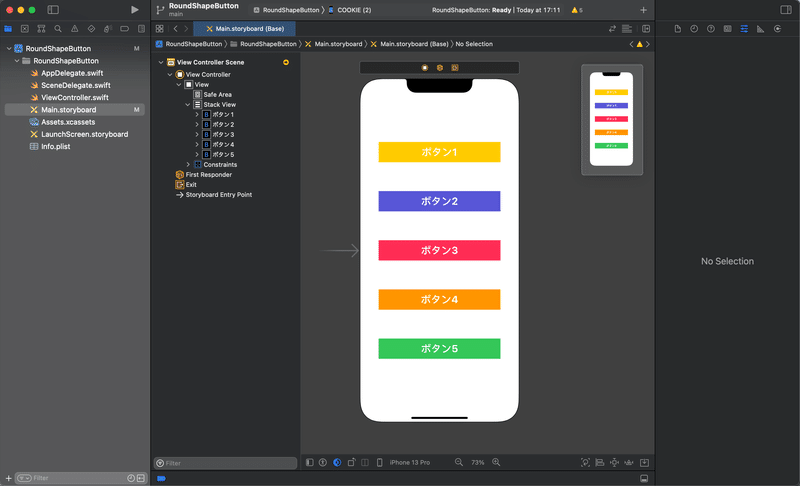The image size is (800, 486).
Task: Open AppDelegate.swift file
Action: pyautogui.click(x=72, y=73)
